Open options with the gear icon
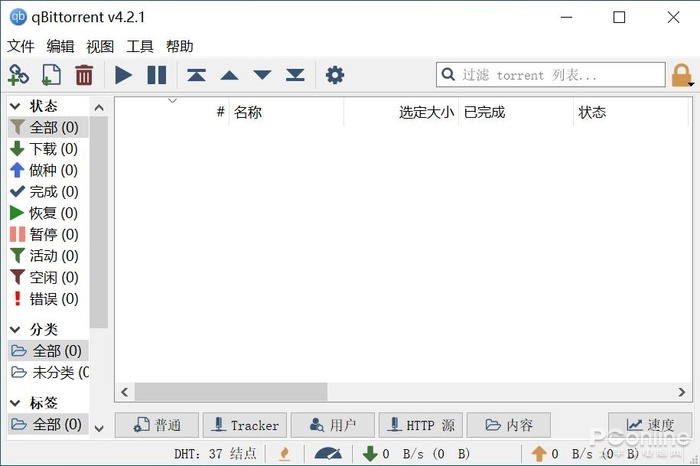The image size is (700, 466). coord(335,75)
